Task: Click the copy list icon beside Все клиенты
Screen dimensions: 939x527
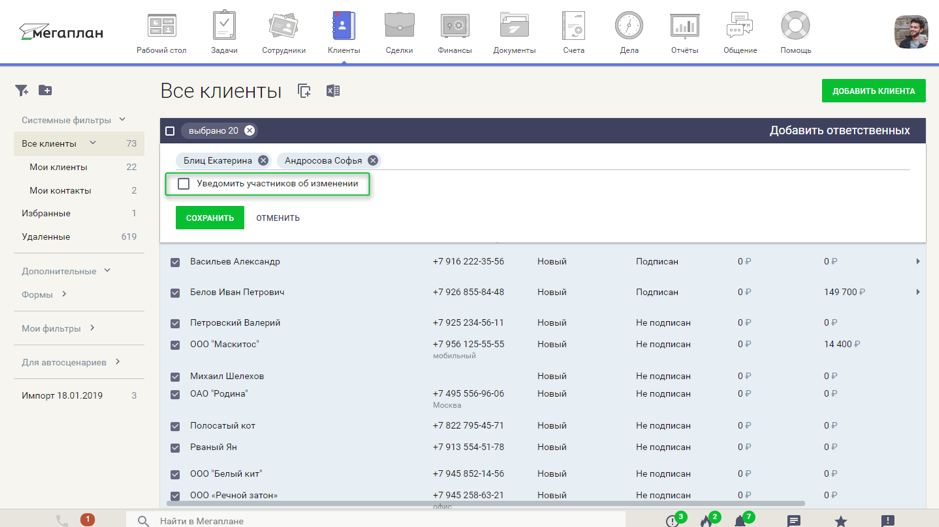Action: pyautogui.click(x=304, y=91)
